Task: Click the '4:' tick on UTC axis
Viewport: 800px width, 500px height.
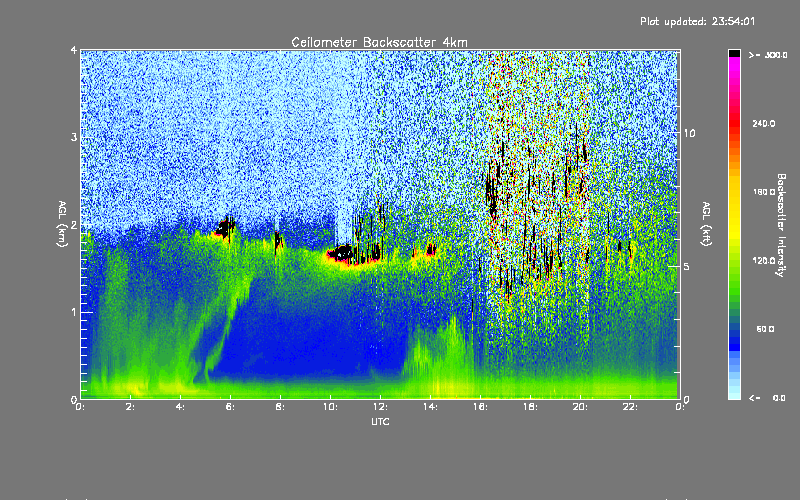Action: click(180, 407)
